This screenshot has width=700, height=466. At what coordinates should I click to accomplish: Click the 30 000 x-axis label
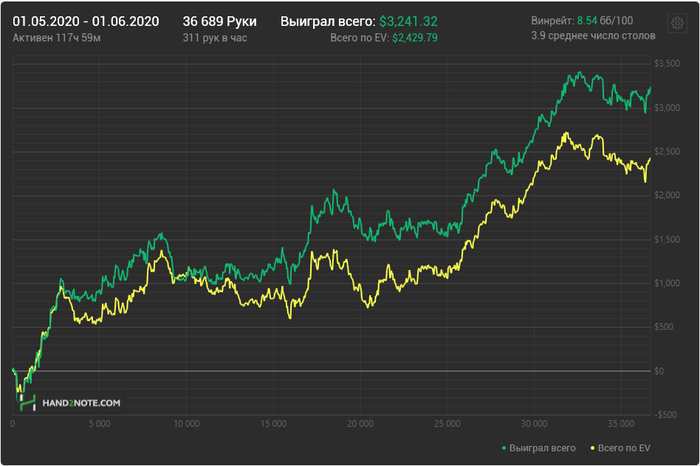coord(534,424)
